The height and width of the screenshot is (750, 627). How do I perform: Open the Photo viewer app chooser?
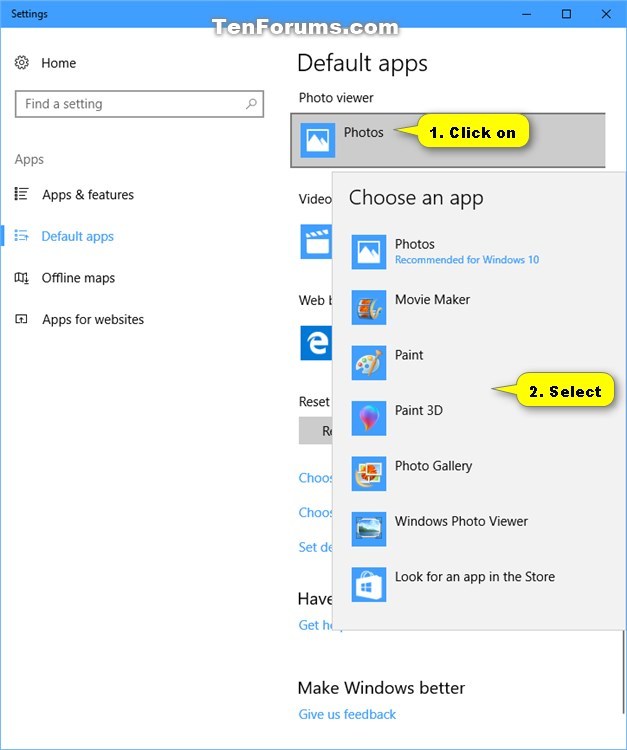pos(448,140)
